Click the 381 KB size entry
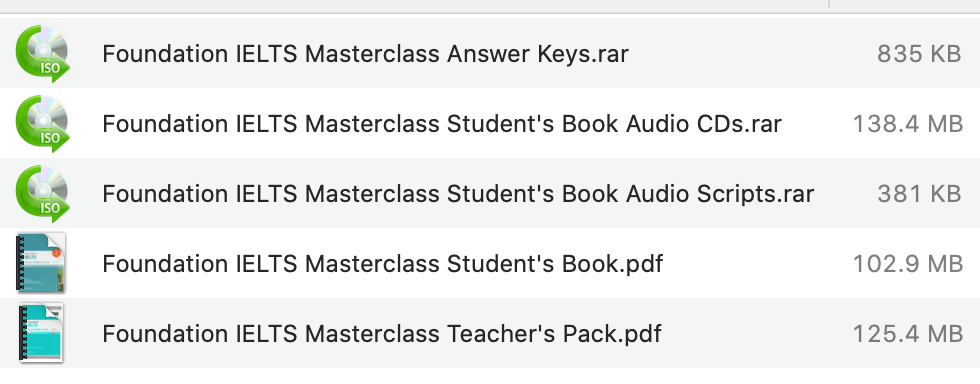 point(919,195)
